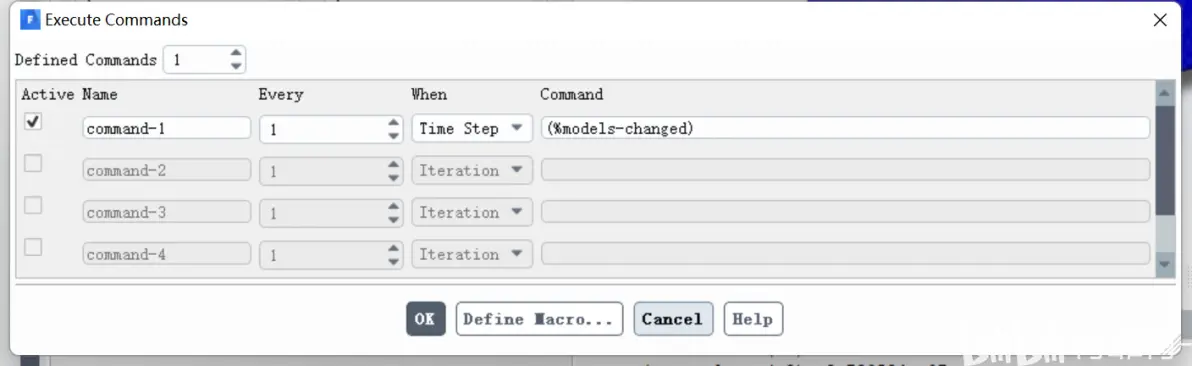The image size is (1192, 366).
Task: Open Help for Execute Commands
Action: coord(753,319)
